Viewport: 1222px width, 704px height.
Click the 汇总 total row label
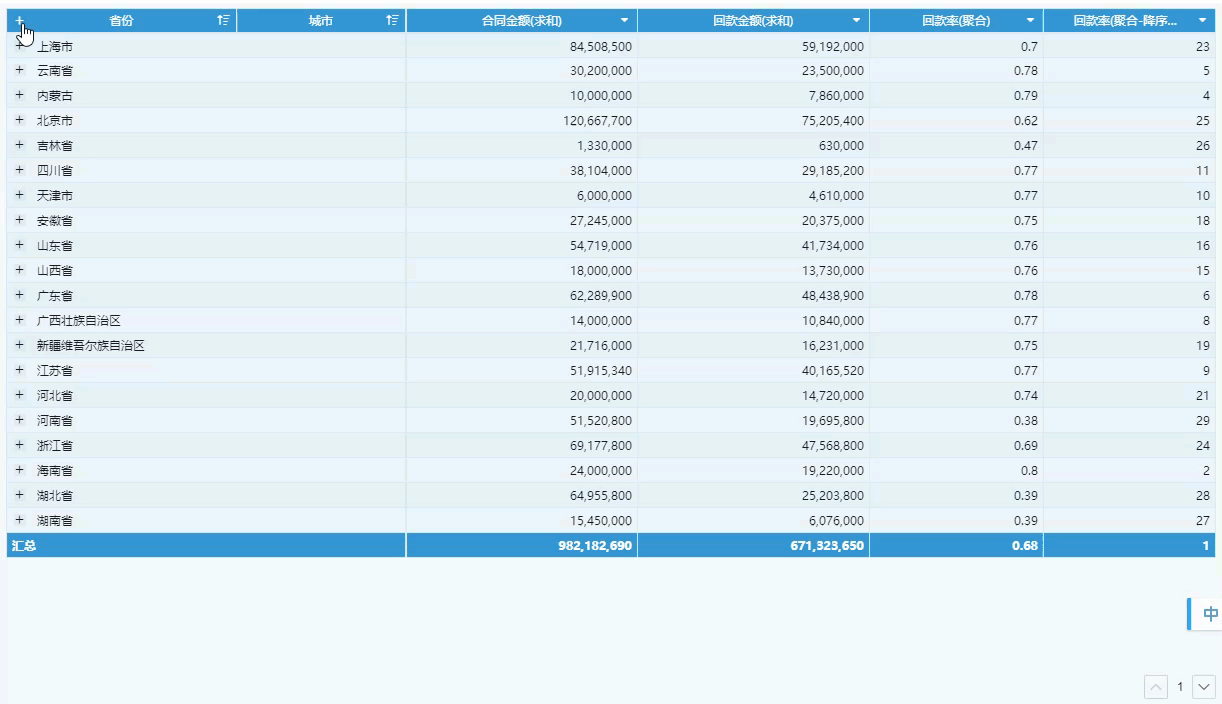(24, 545)
